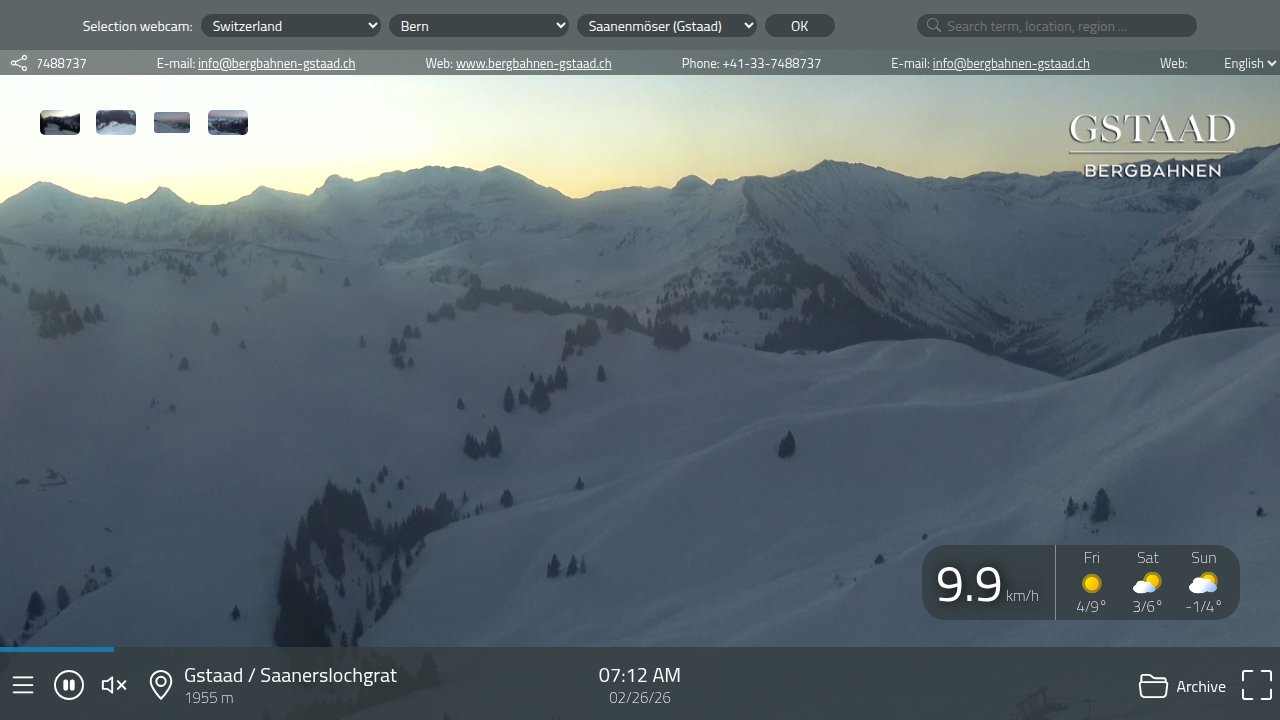Select the third webcam thumbnail
Screen dimensions: 1280x720
172,122
